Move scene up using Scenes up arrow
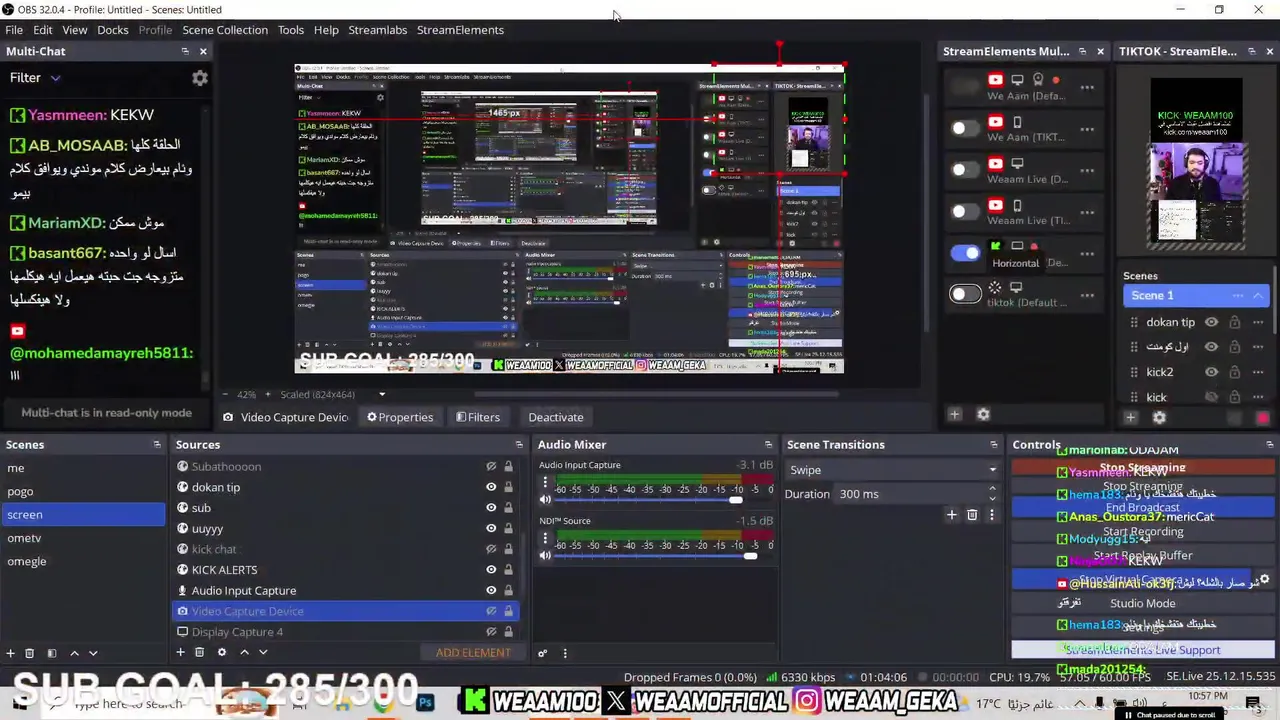The image size is (1280, 720). coord(74,653)
